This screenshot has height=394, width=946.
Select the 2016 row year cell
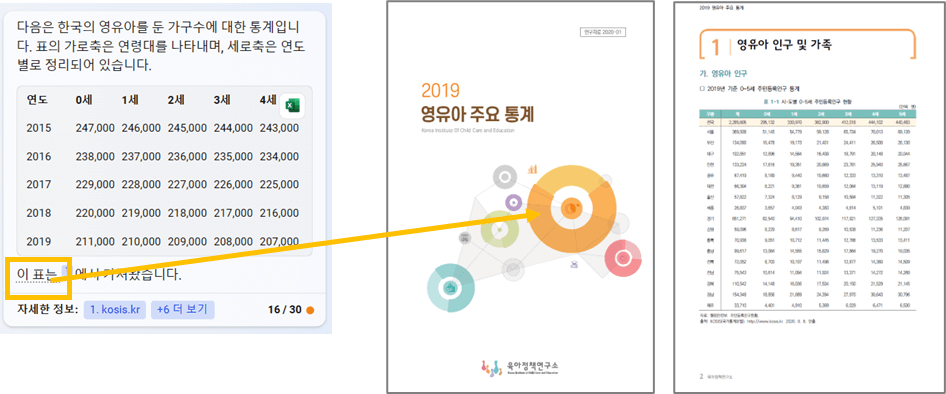(39, 156)
